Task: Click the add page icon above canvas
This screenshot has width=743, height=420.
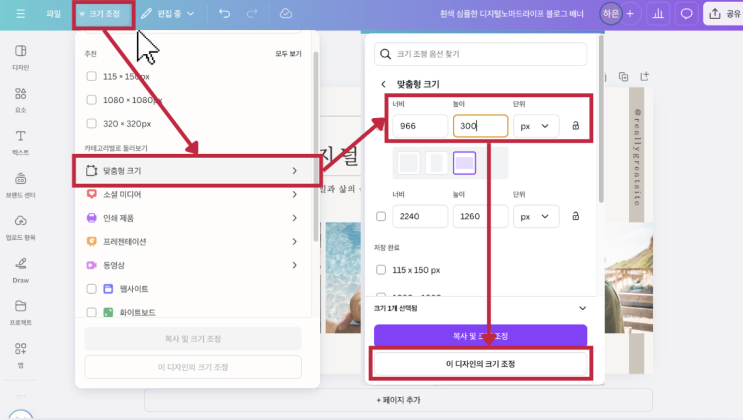Action: point(644,76)
